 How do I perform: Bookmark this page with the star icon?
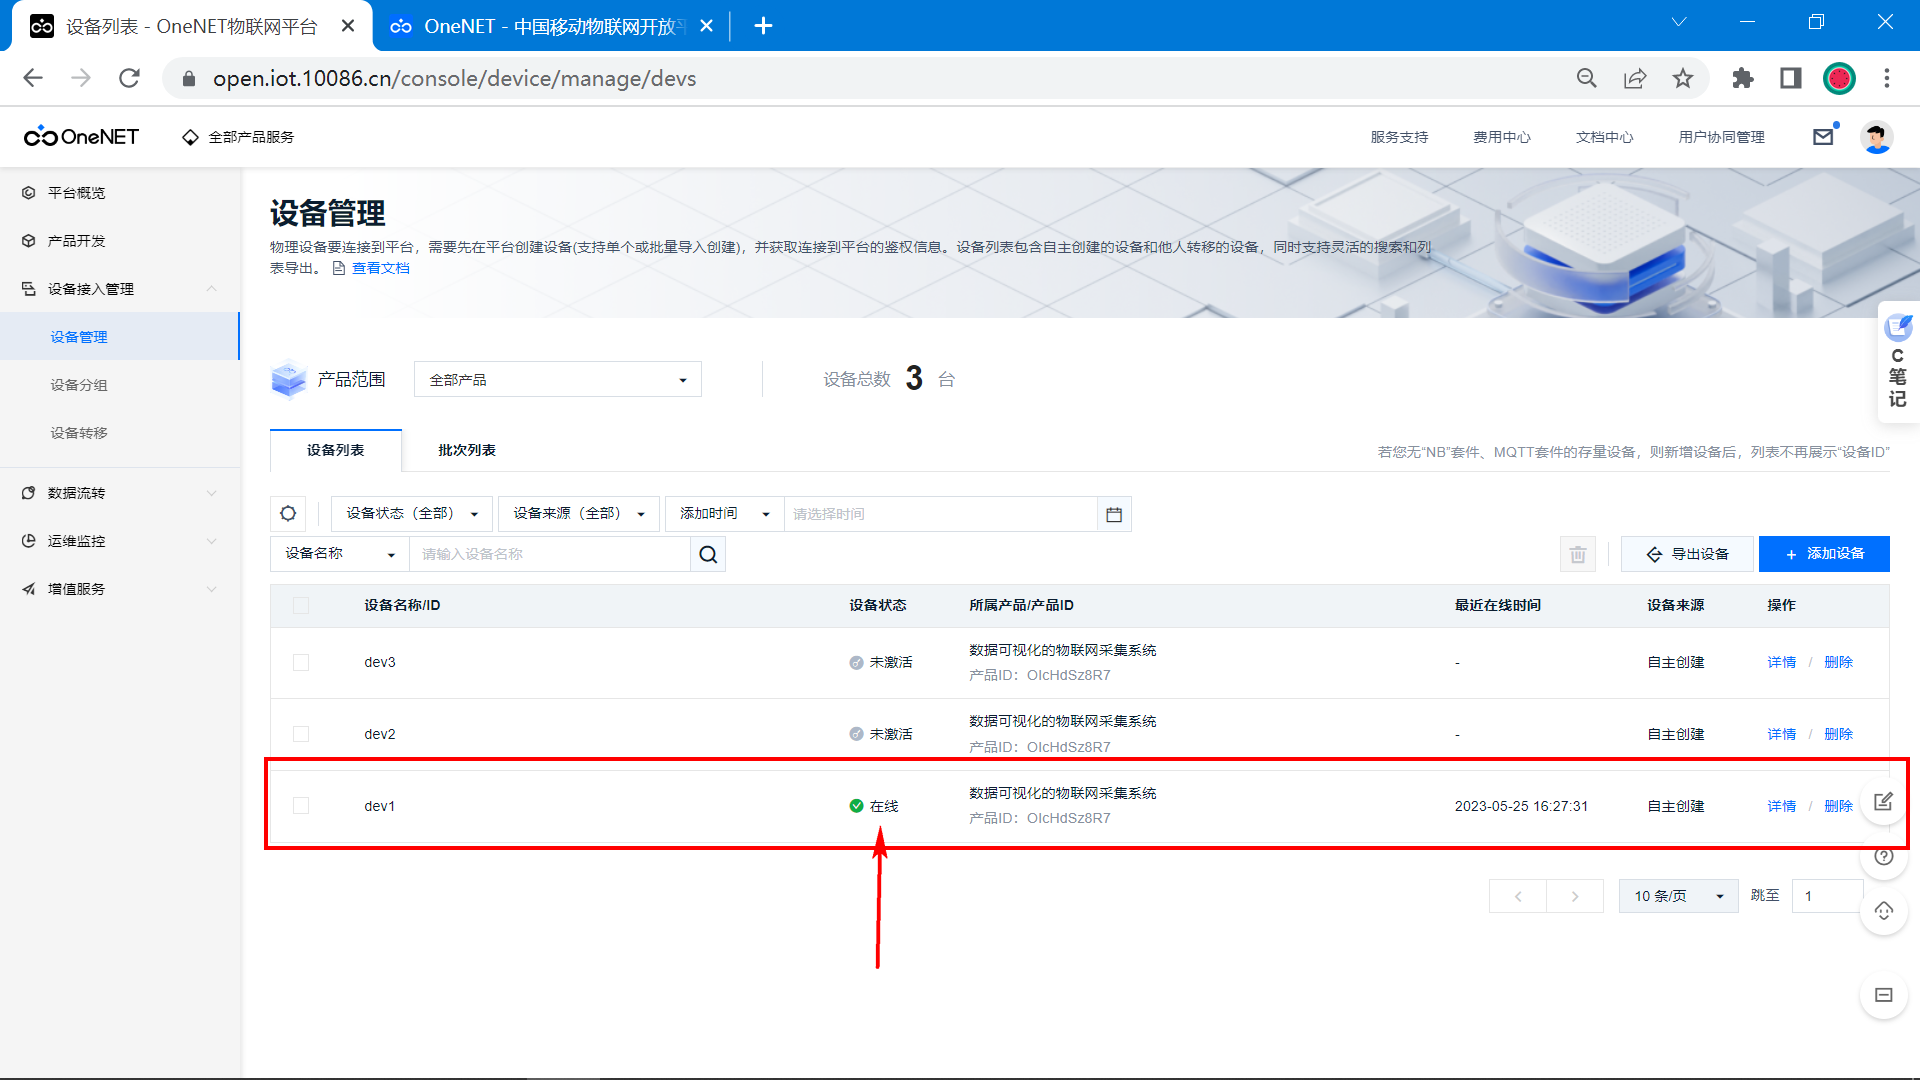tap(1683, 78)
